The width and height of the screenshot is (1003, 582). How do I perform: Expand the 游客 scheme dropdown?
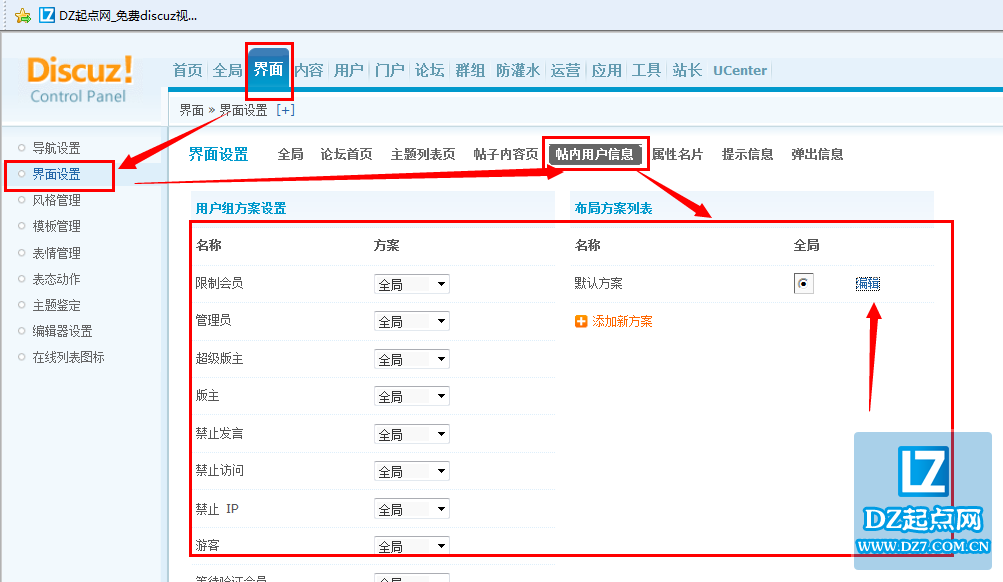411,547
